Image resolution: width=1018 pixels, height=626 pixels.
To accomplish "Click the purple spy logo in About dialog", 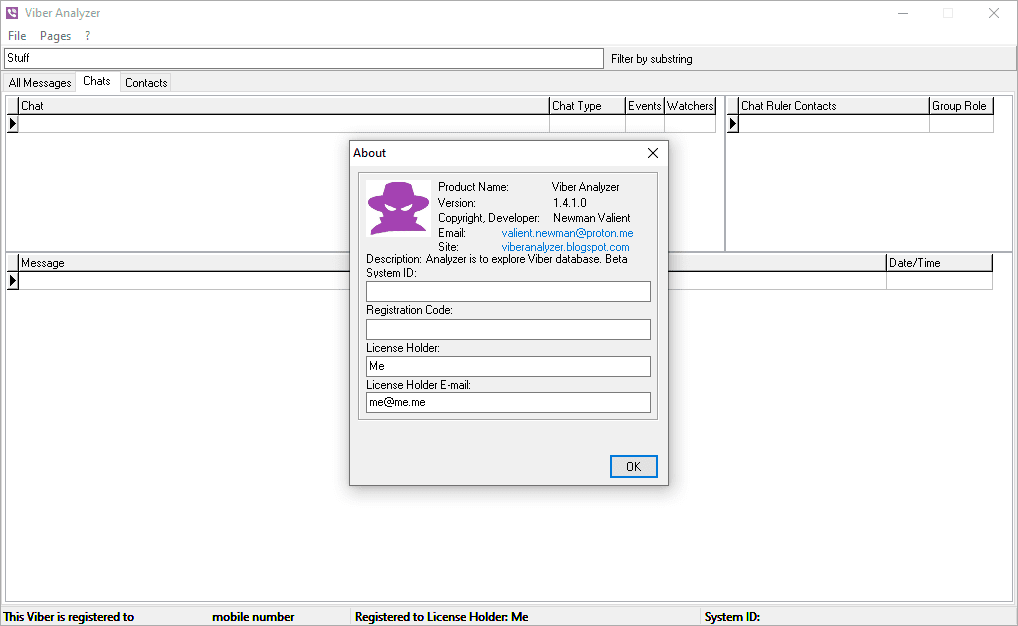I will point(397,206).
